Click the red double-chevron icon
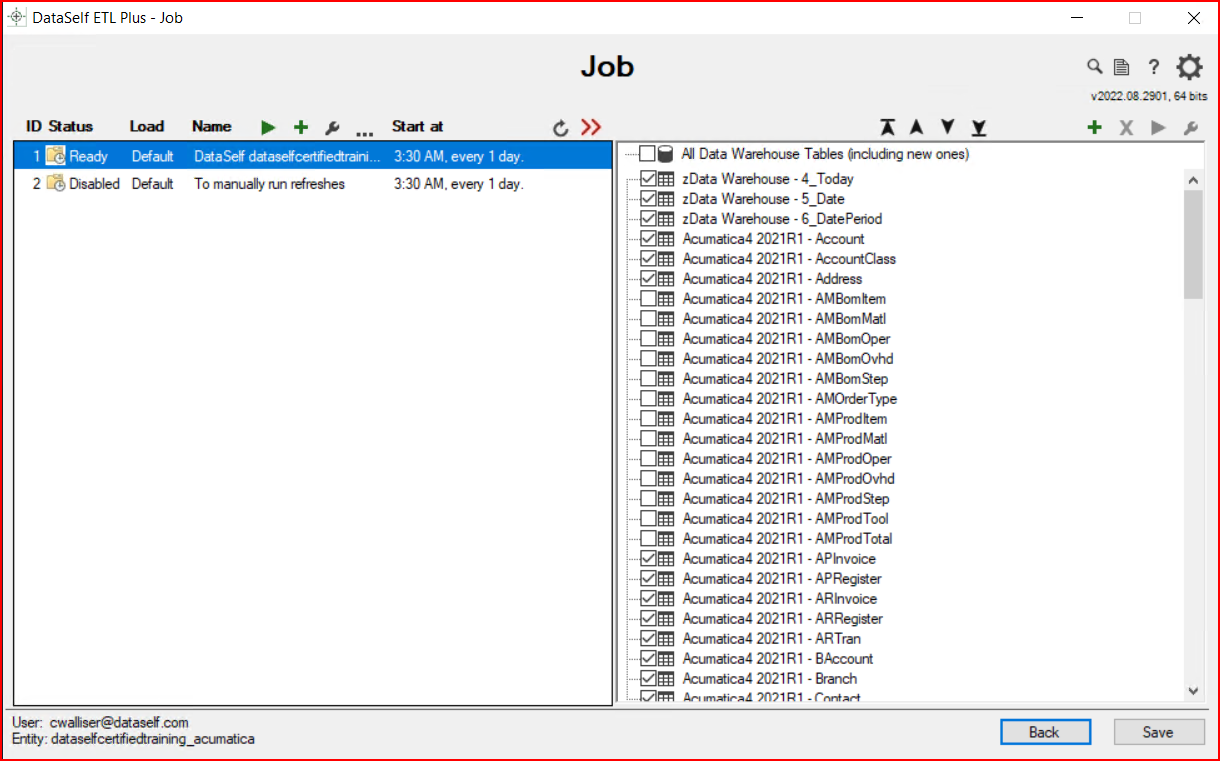Image resolution: width=1220 pixels, height=761 pixels. coord(591,127)
